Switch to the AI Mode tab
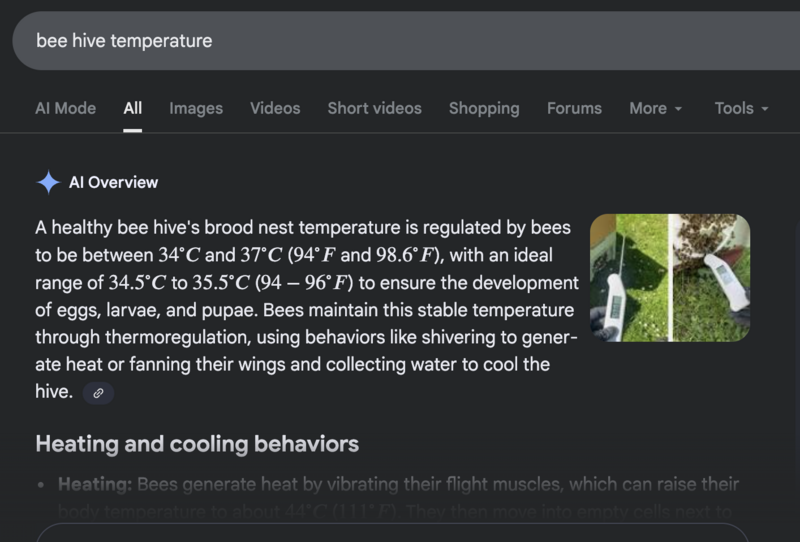This screenshot has width=800, height=542. tap(66, 108)
